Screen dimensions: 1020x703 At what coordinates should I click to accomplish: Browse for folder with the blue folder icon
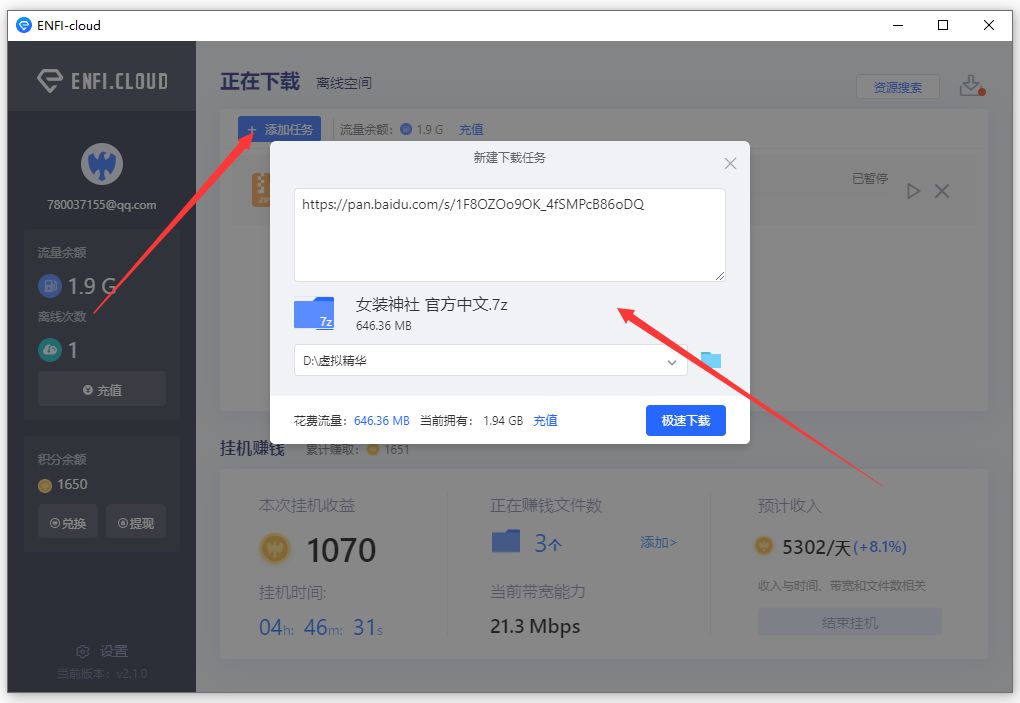[710, 360]
